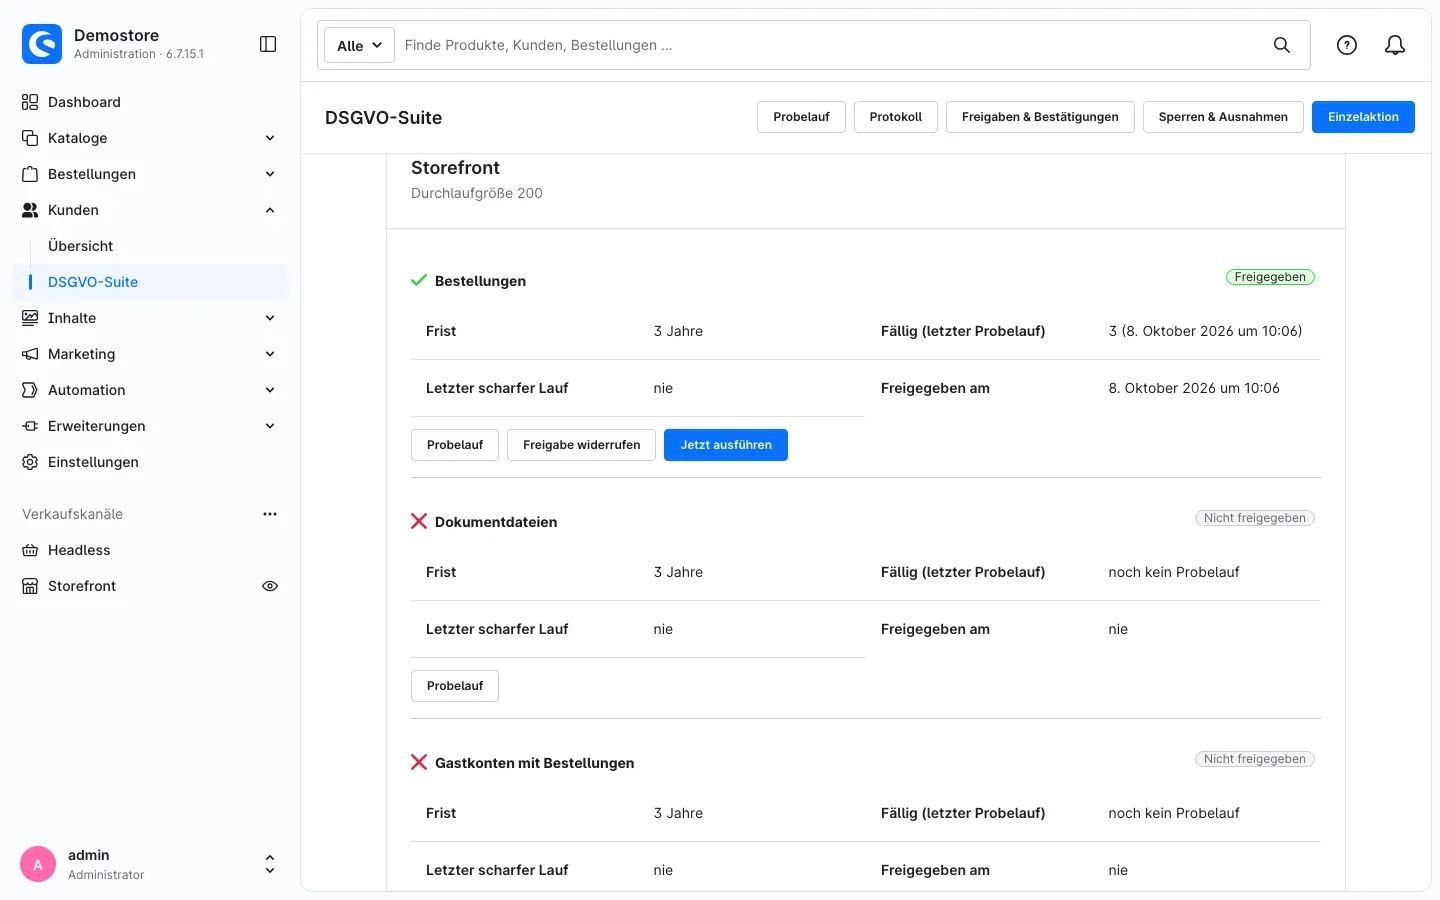
Task: Open the Verkaufskanäle three-dot menu
Action: 270,514
